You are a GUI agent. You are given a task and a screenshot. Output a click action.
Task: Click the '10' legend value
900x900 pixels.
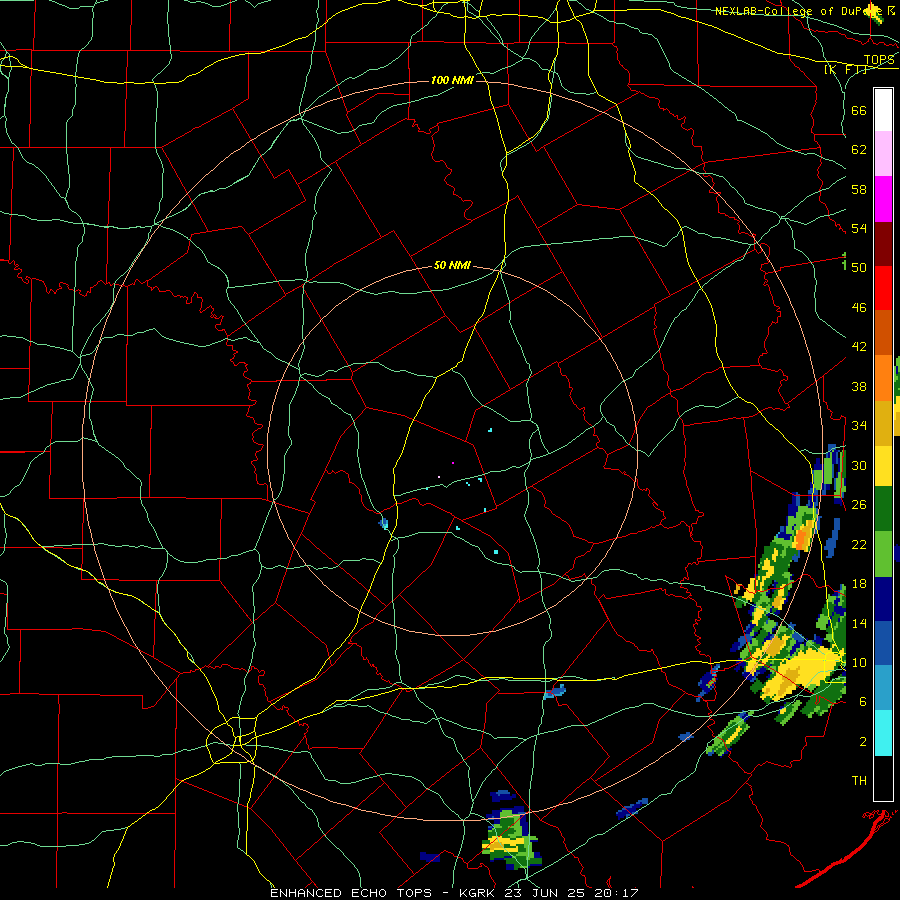coord(859,662)
